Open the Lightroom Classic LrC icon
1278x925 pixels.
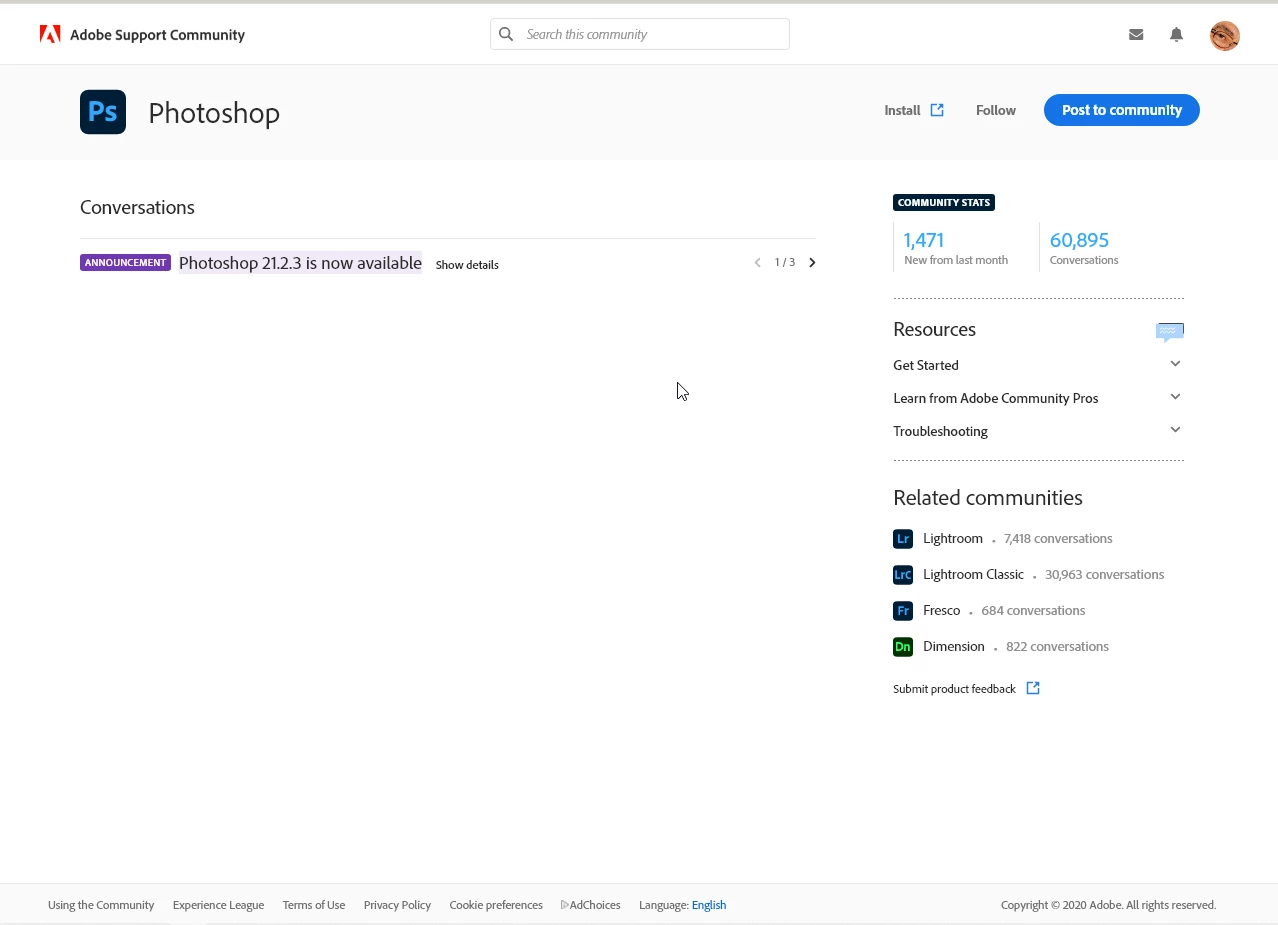coord(903,575)
